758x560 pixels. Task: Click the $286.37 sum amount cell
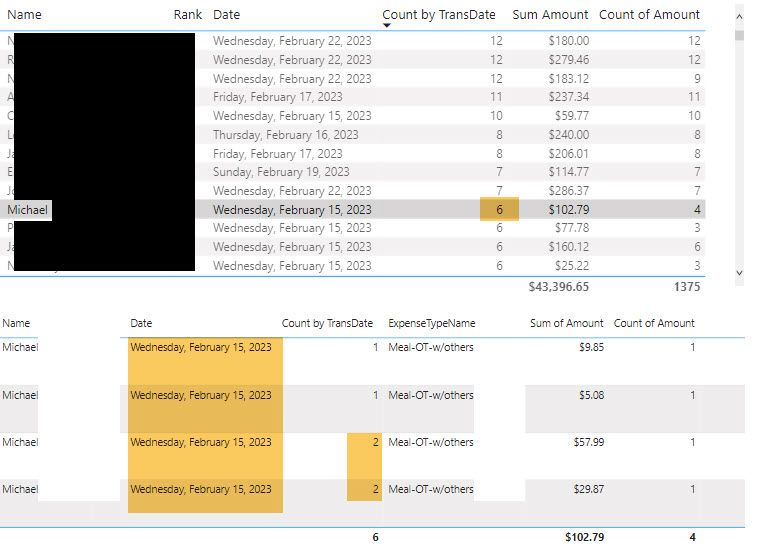(568, 191)
